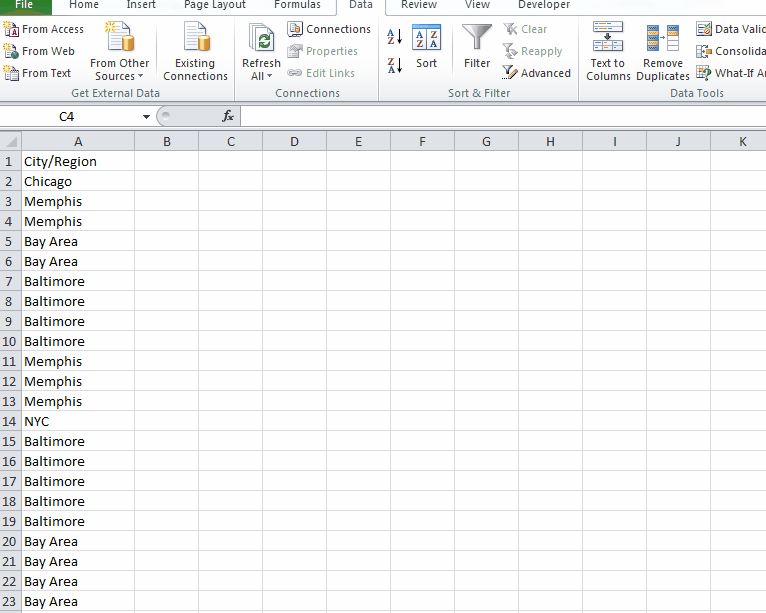Select Memphis in row 3
Screen dimensions: 766x613
click(78, 201)
